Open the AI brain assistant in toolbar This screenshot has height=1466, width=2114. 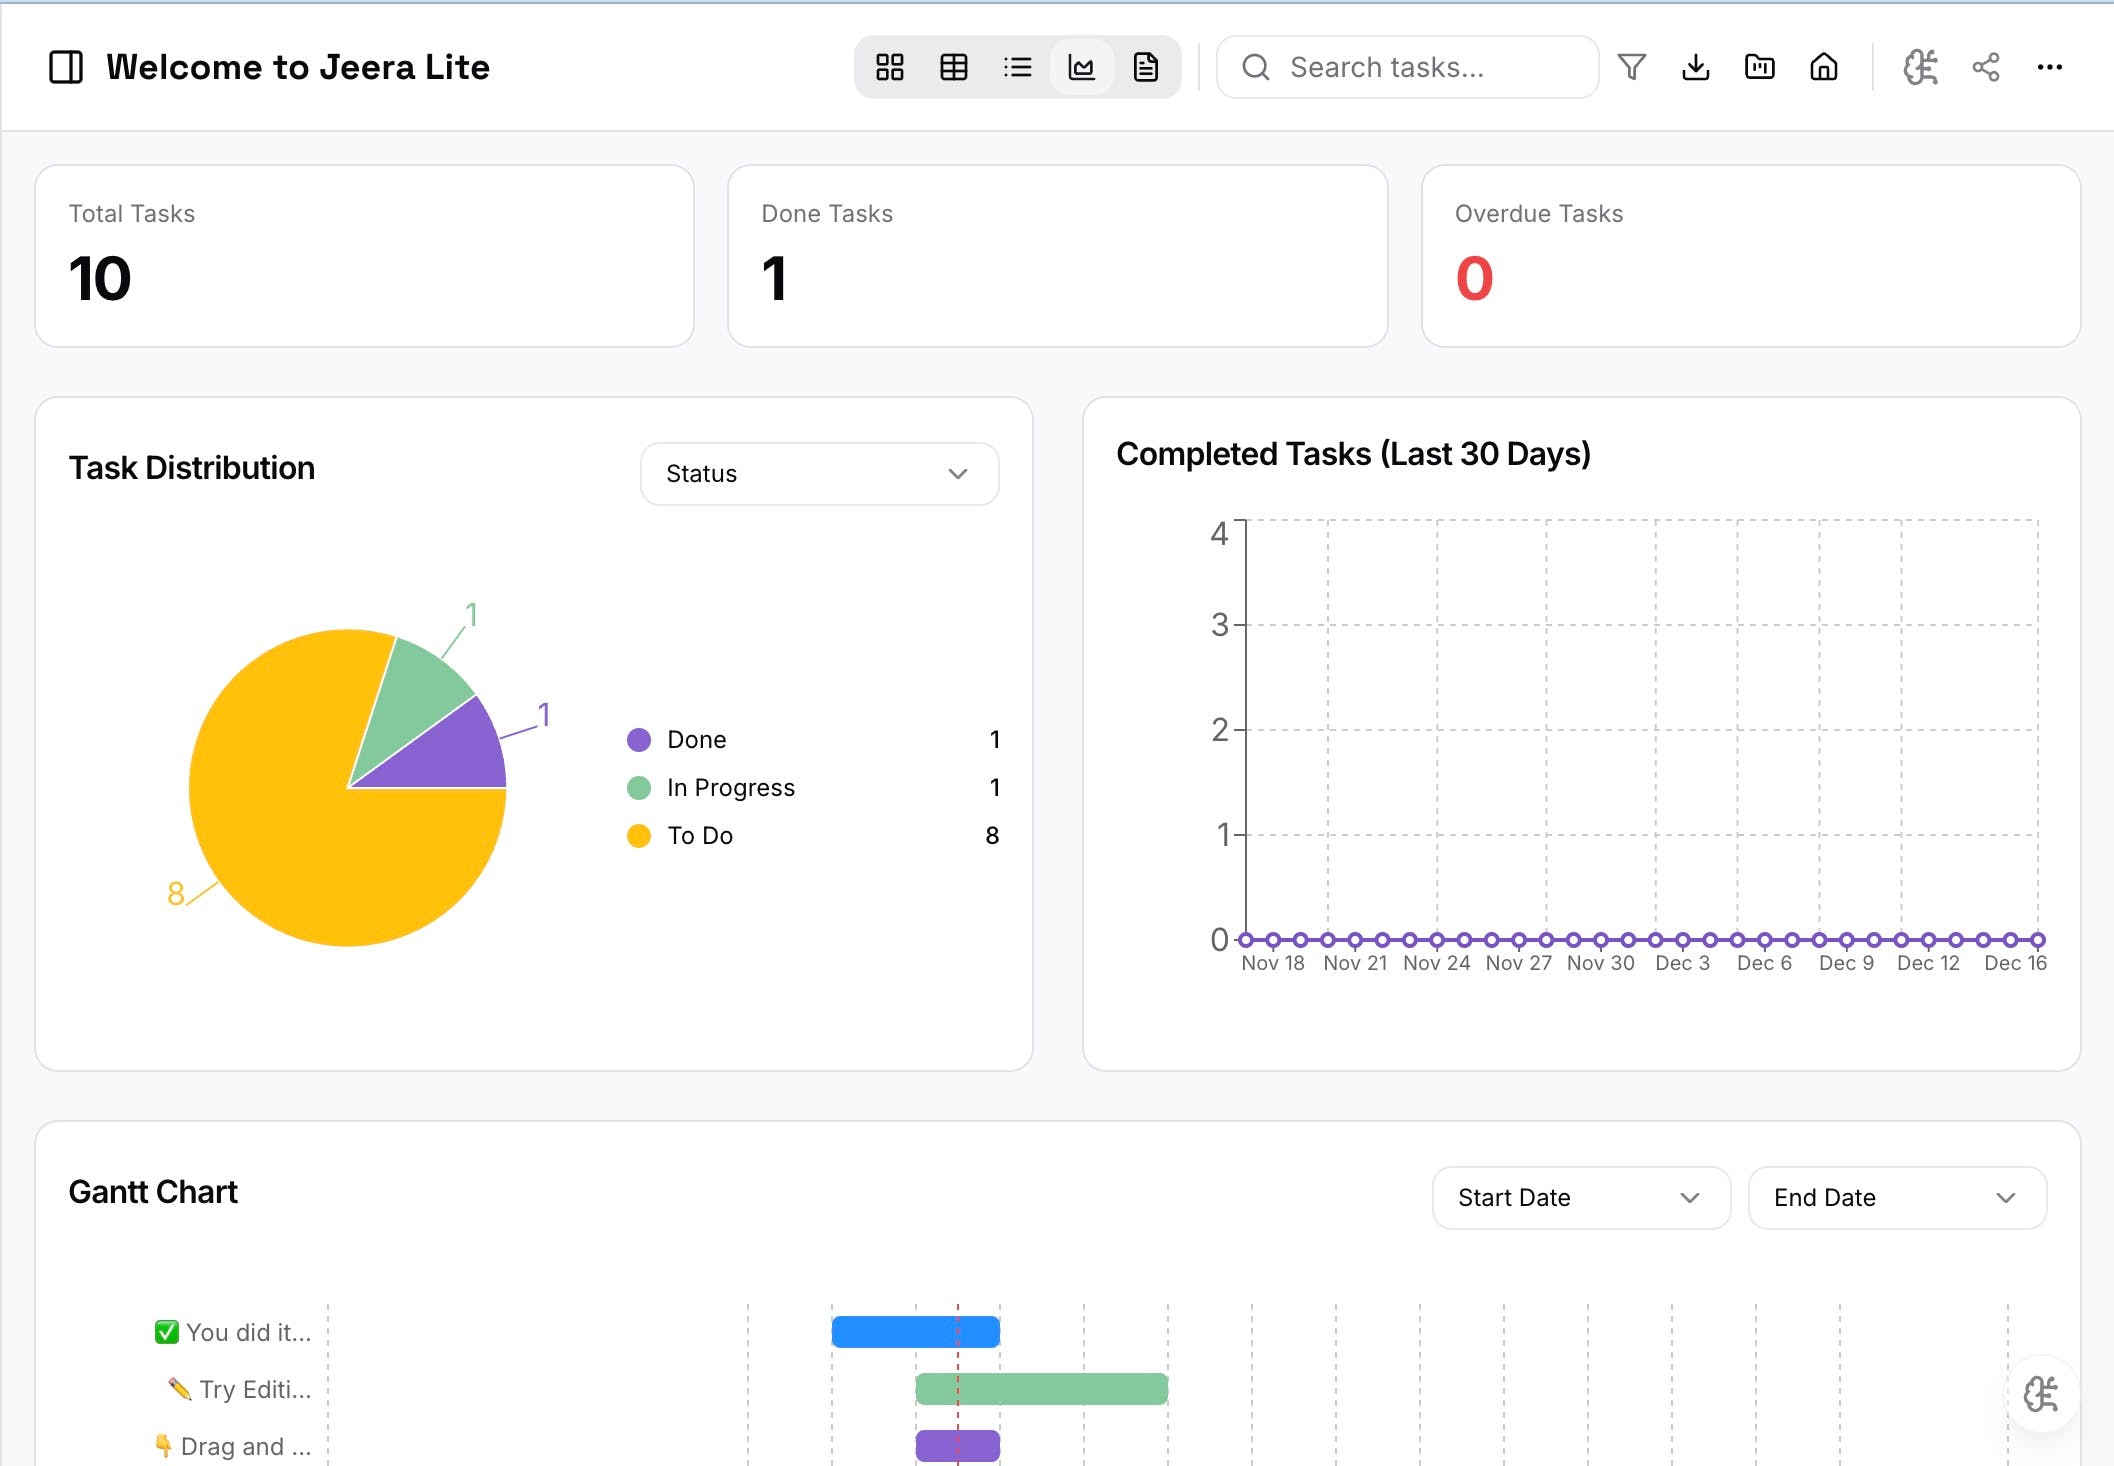pyautogui.click(x=1919, y=67)
